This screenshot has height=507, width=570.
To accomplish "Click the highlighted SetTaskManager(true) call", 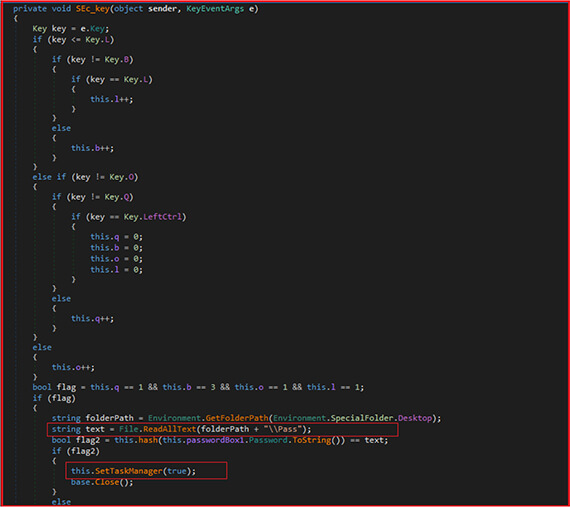I will coord(133,471).
